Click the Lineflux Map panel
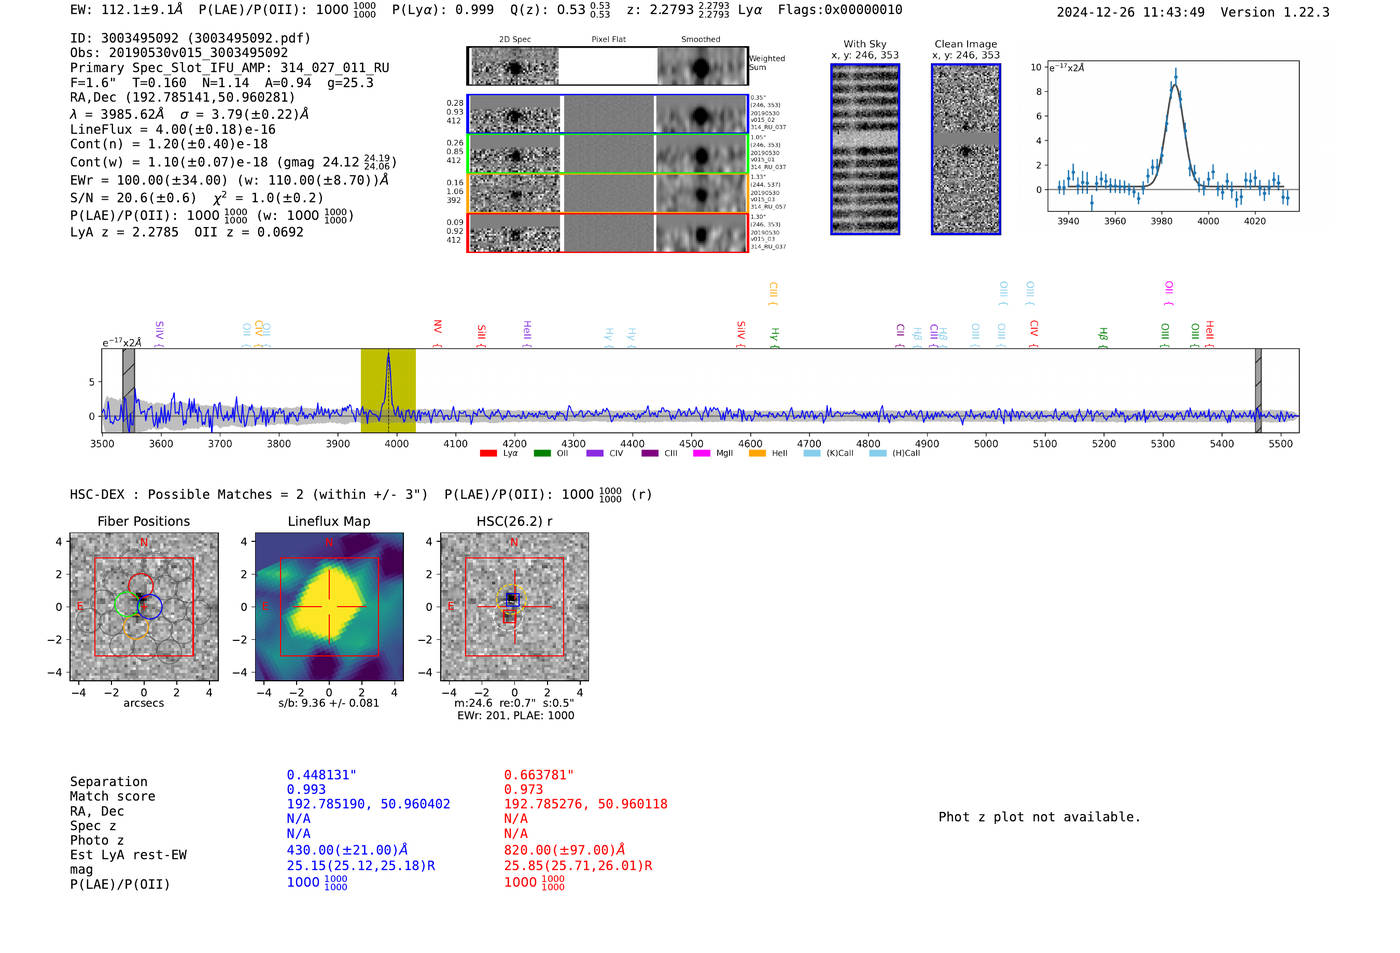 pyautogui.click(x=329, y=607)
